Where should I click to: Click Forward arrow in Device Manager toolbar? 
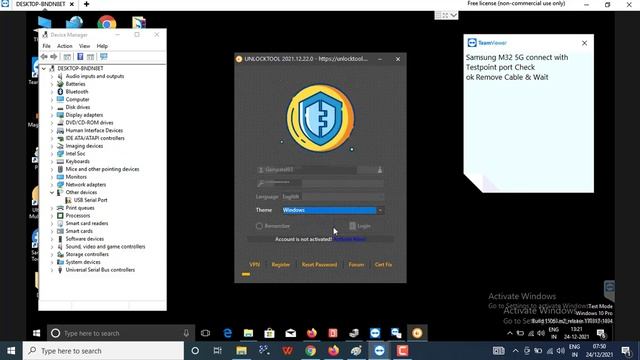coord(54,57)
